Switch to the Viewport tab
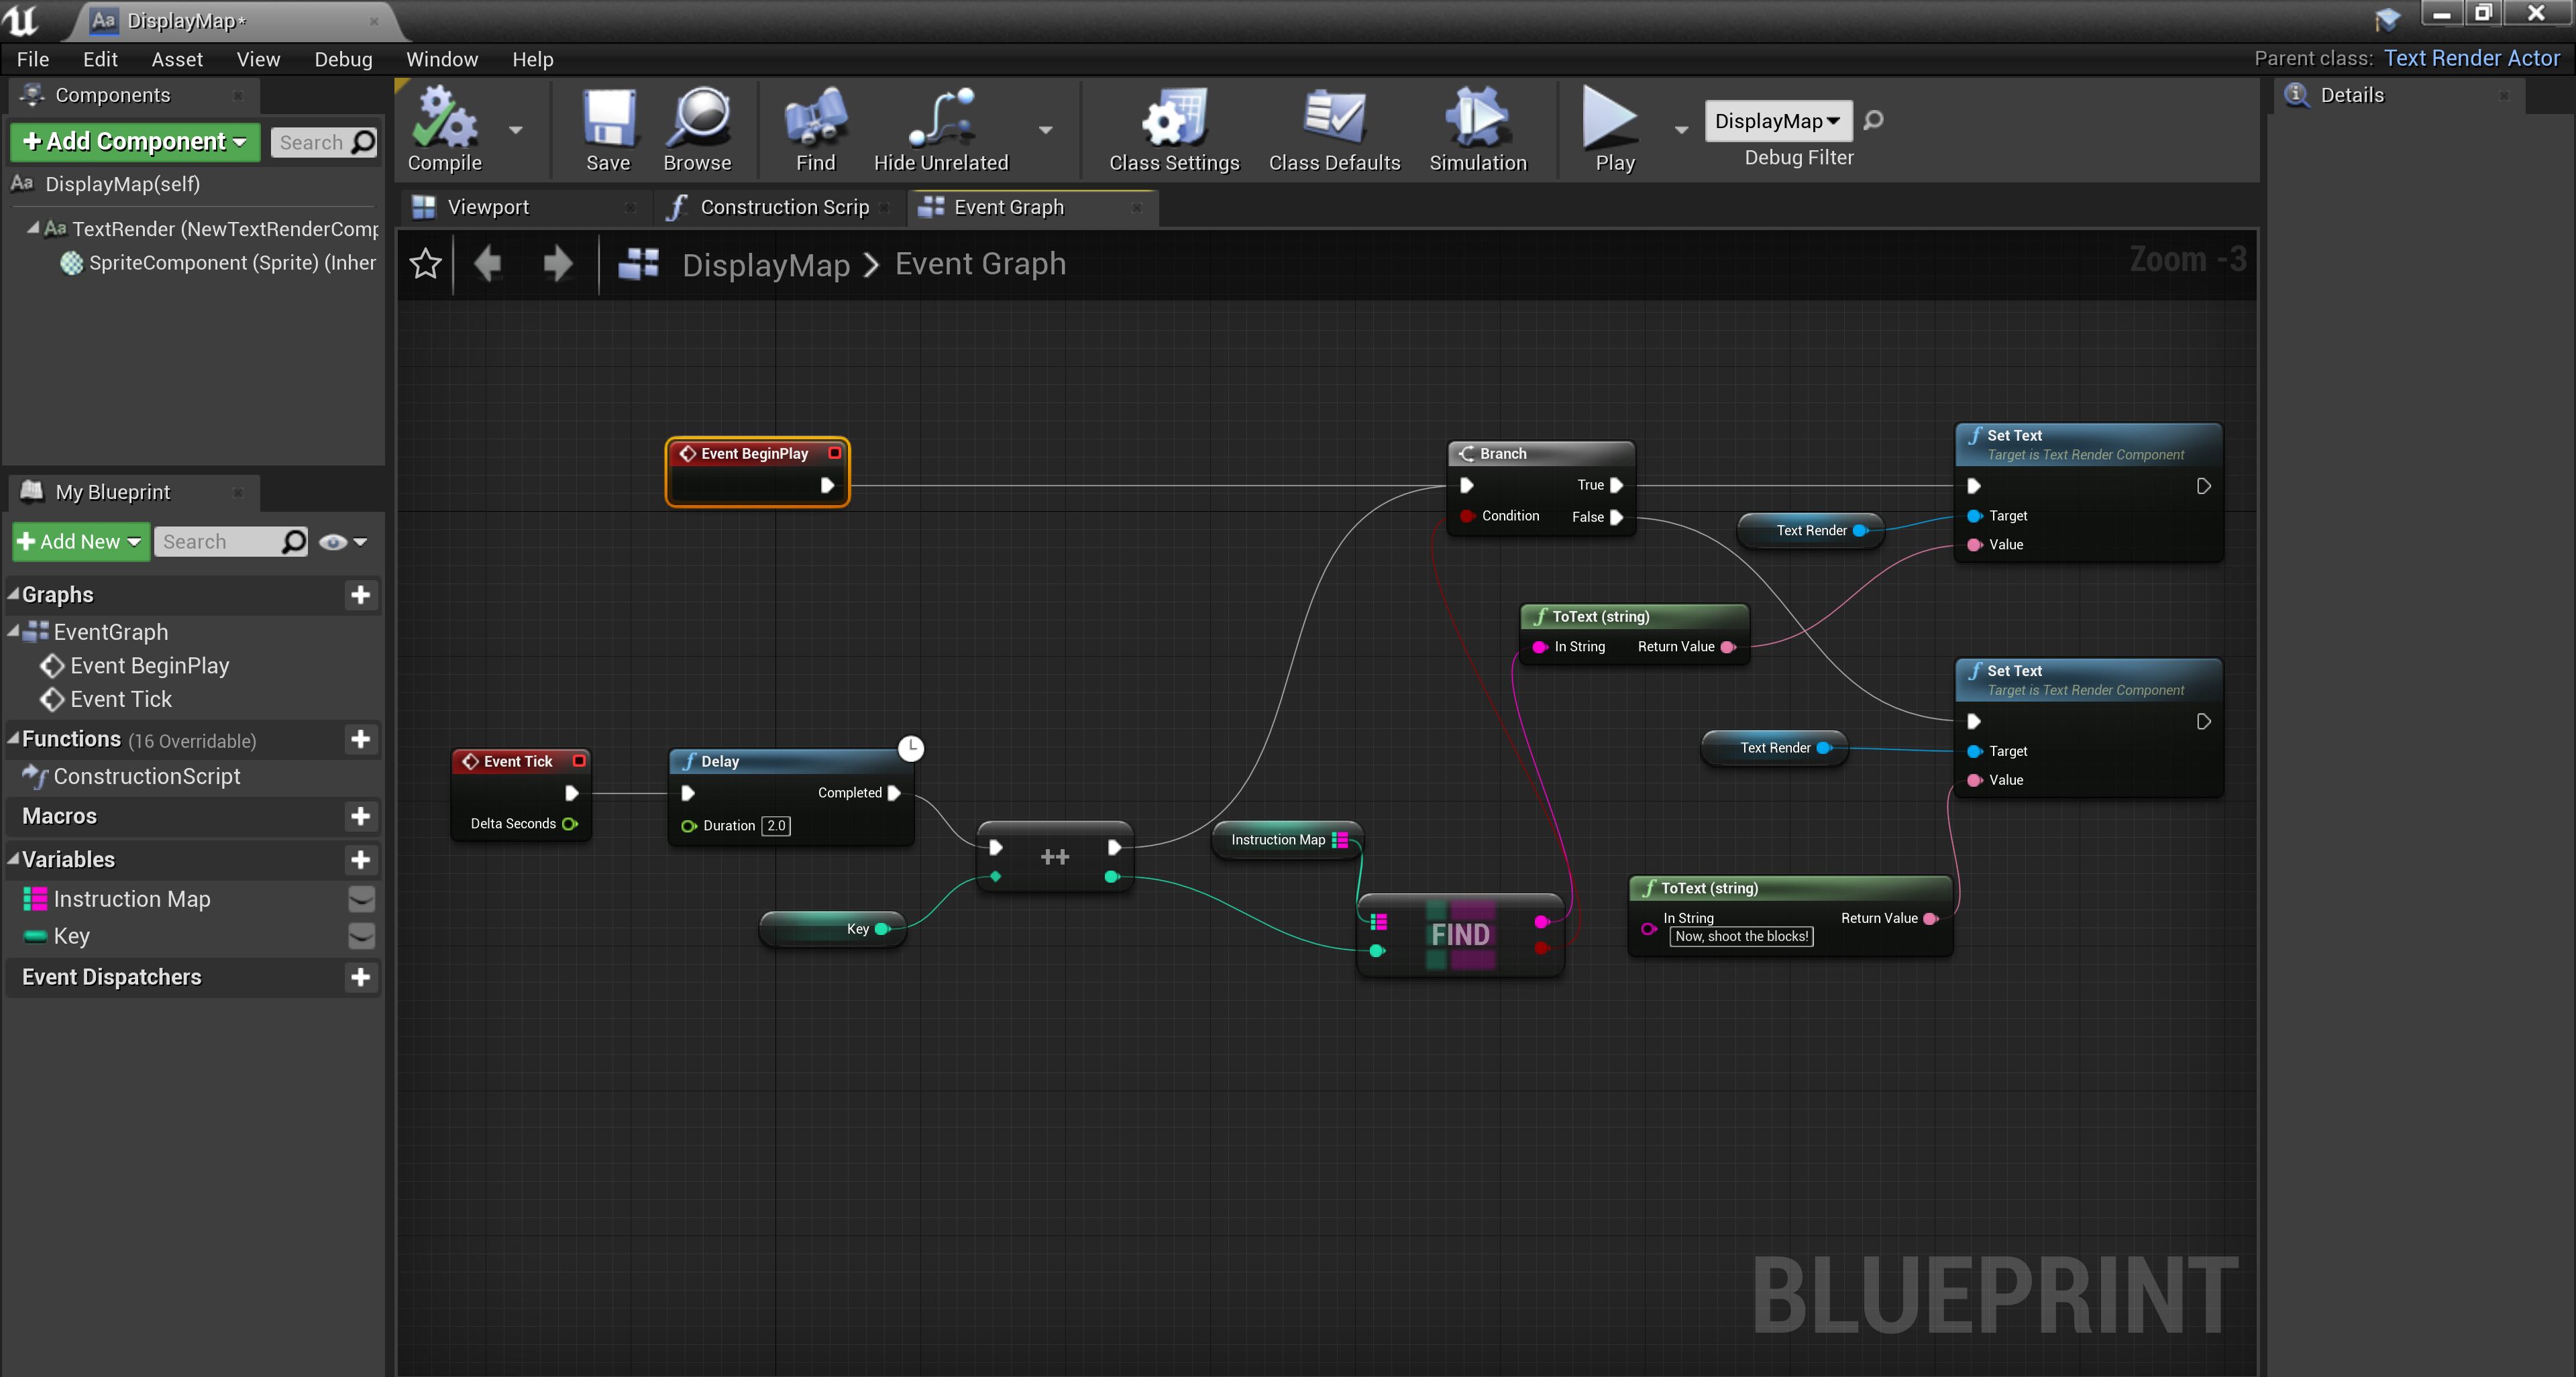Viewport: 2576px width, 1377px height. click(x=488, y=207)
